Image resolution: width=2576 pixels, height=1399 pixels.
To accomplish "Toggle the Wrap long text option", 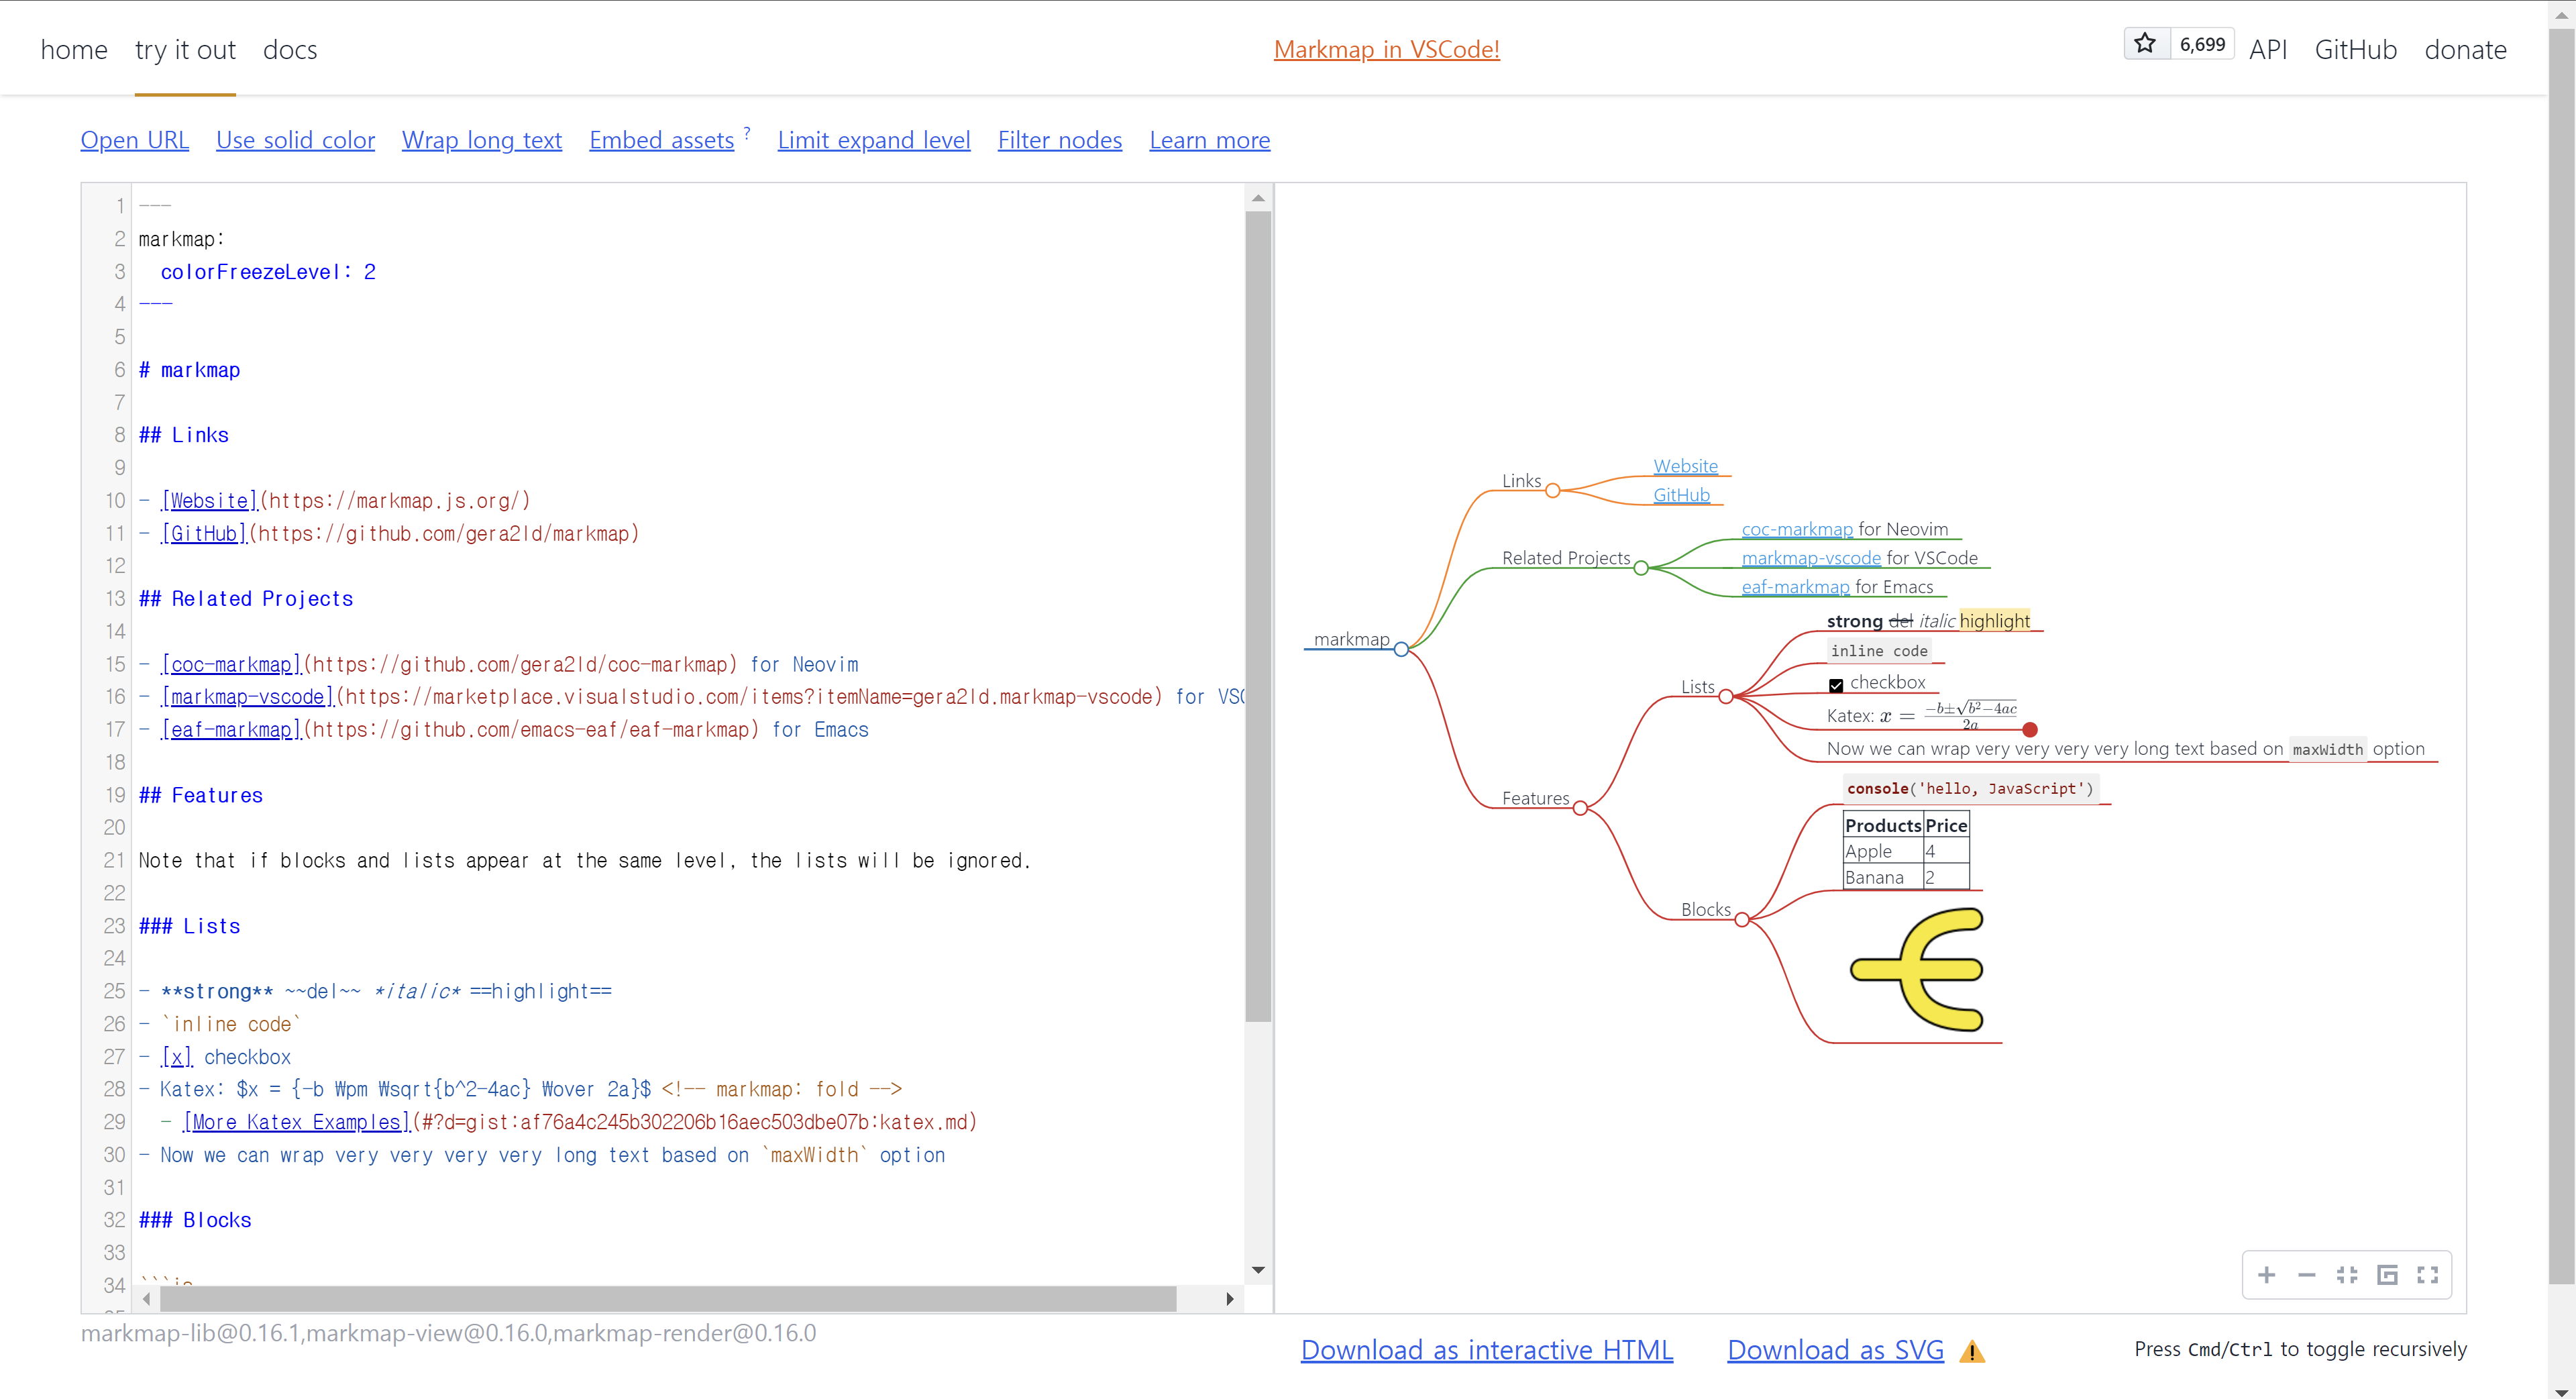I will pos(482,140).
